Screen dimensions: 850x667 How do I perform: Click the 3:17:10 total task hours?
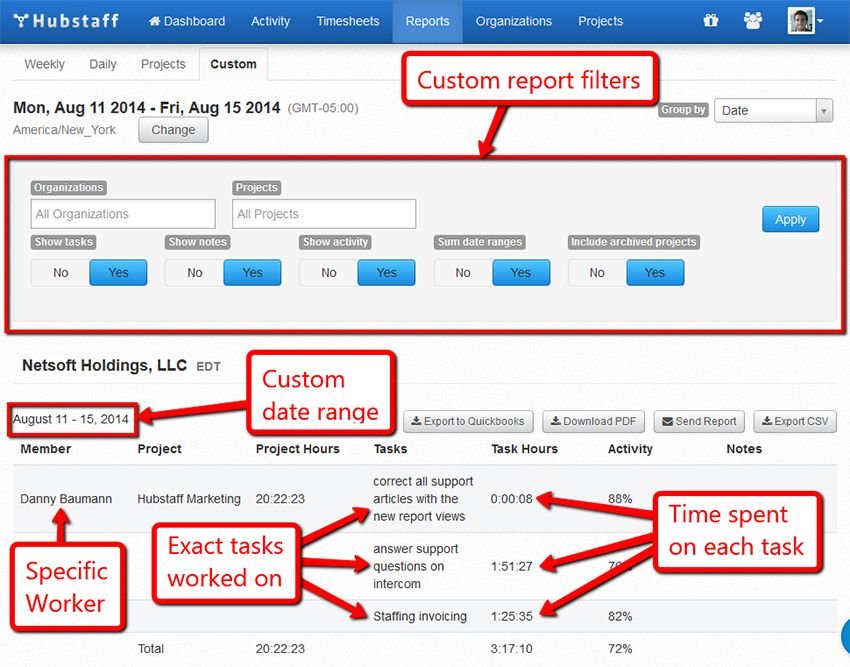coord(512,649)
